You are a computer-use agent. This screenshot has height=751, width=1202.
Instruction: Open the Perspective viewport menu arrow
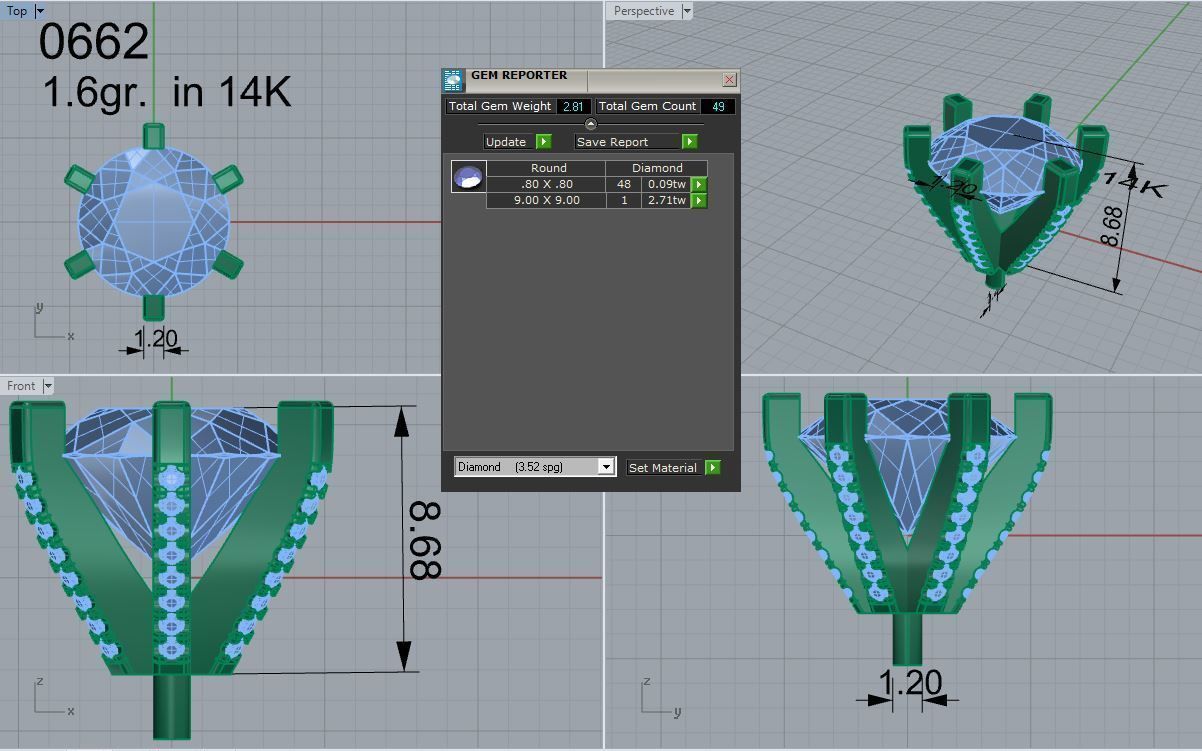688,11
